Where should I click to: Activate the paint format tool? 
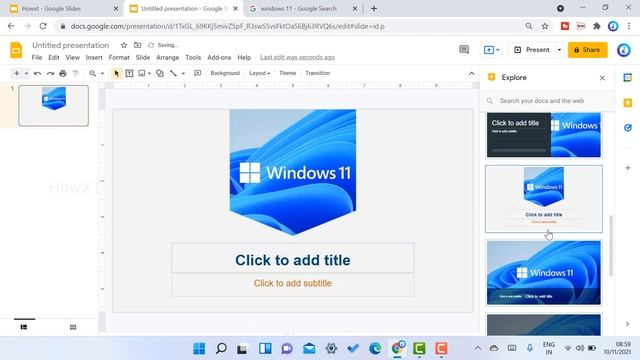coord(76,73)
